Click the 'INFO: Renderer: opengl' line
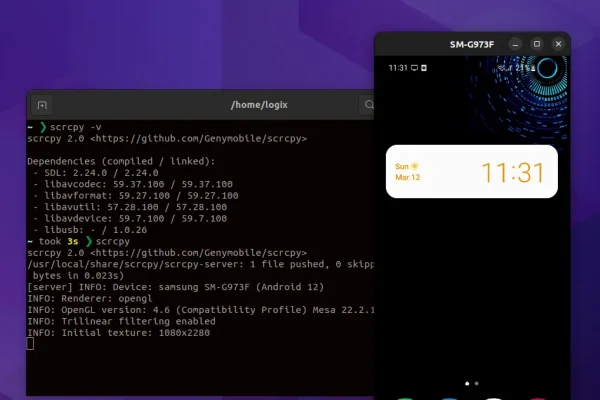The image size is (600, 400). (x=90, y=299)
